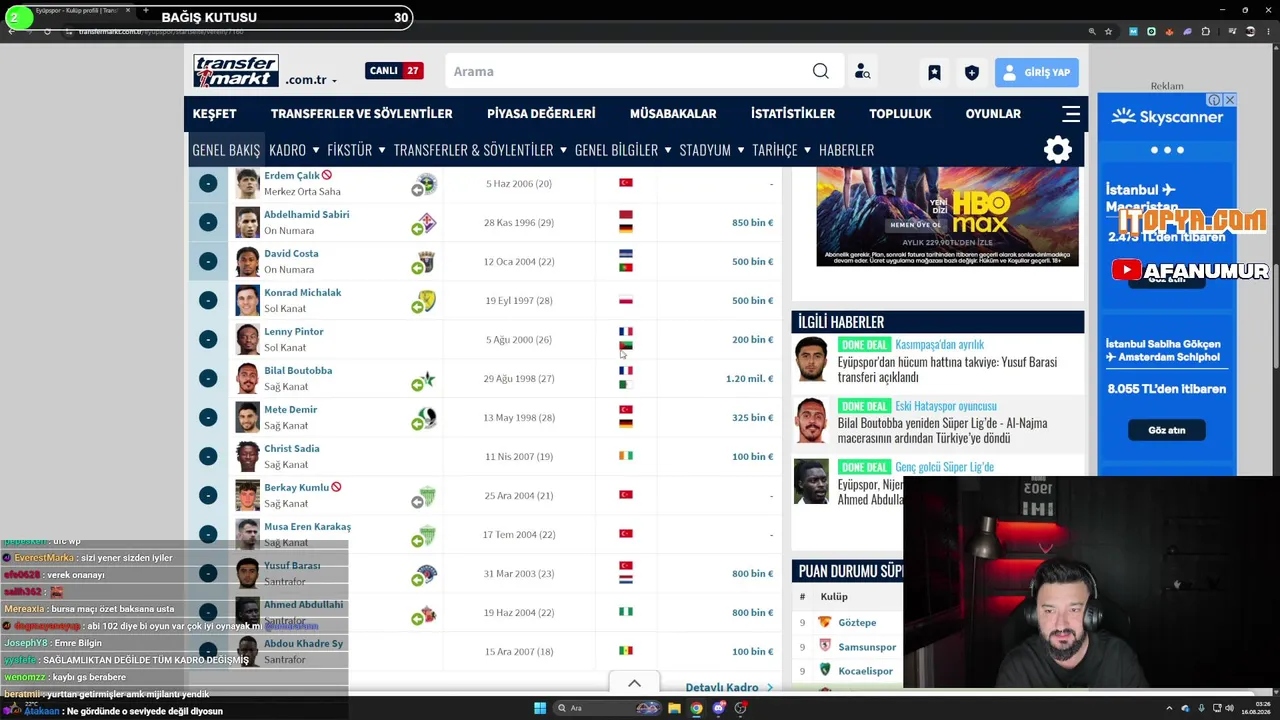Screen dimensions: 1280x720
Task: Click the club crest beside David Costa
Action: click(x=426, y=261)
